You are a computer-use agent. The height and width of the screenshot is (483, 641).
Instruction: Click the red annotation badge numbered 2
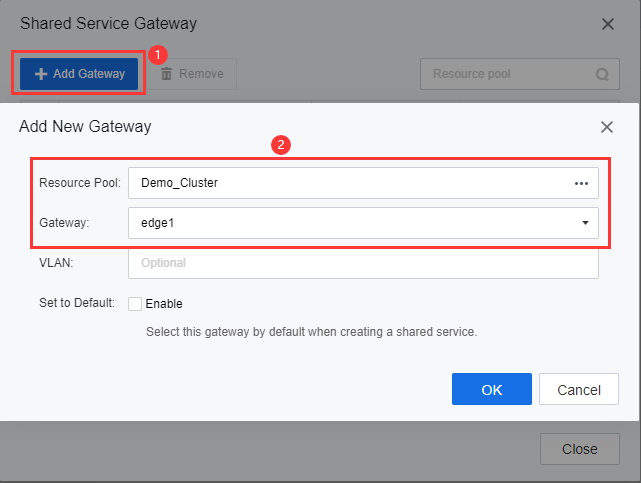point(281,144)
